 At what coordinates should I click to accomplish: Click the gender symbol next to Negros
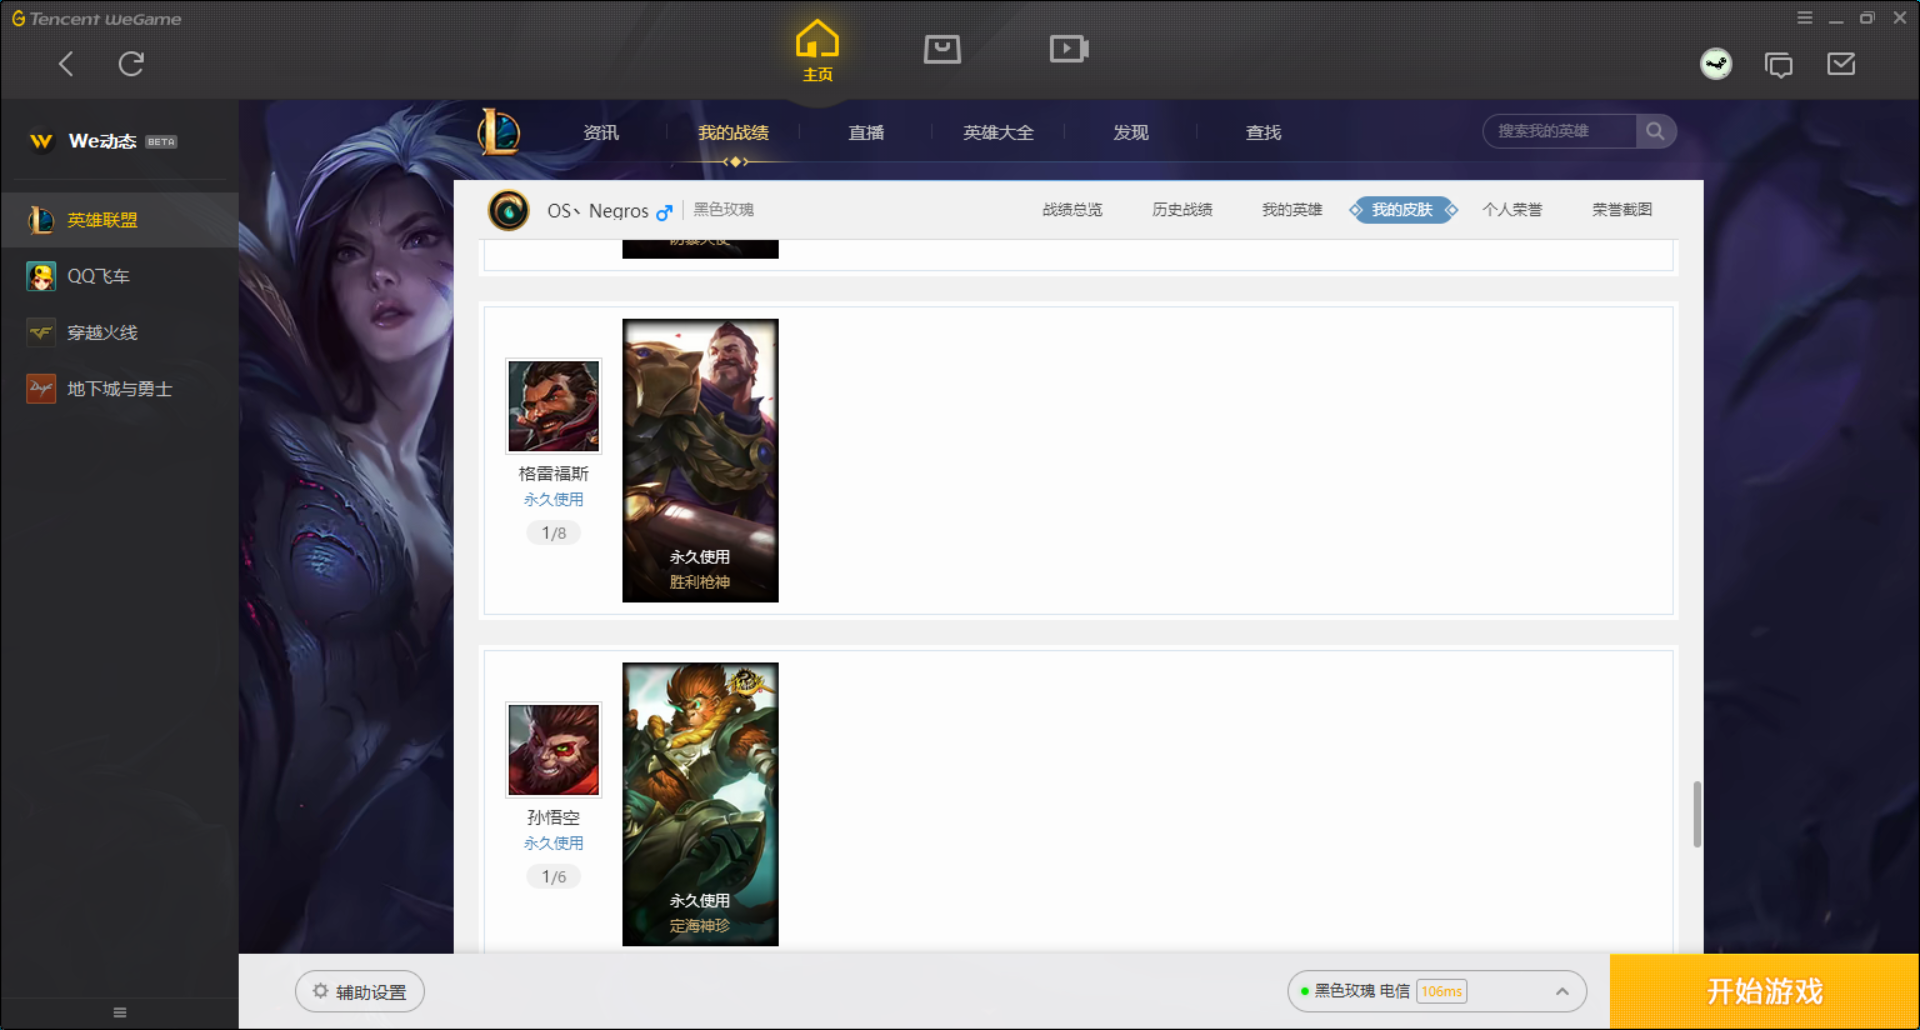click(x=664, y=211)
